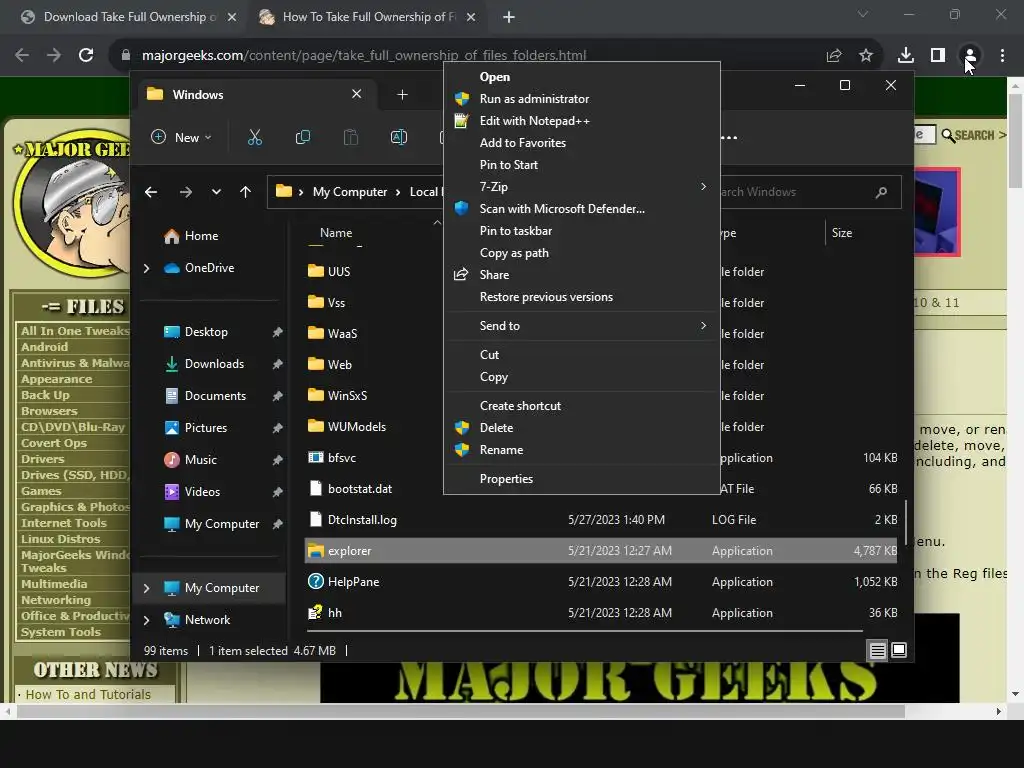
Task: Choose Copy as path
Action: coord(581,253)
